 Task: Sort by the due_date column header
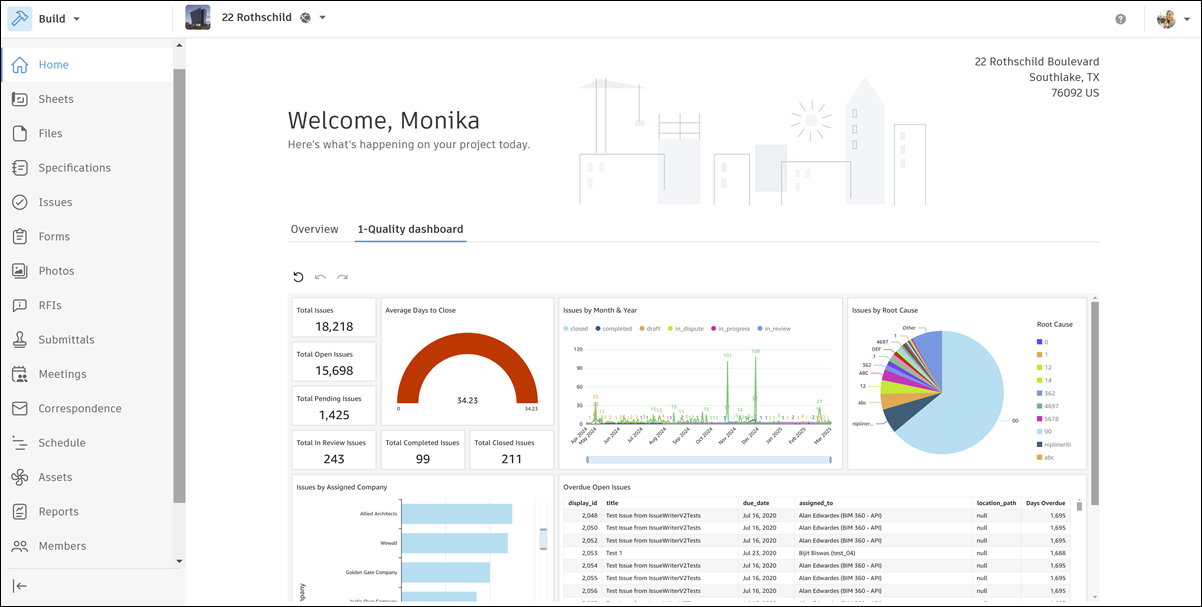755,503
